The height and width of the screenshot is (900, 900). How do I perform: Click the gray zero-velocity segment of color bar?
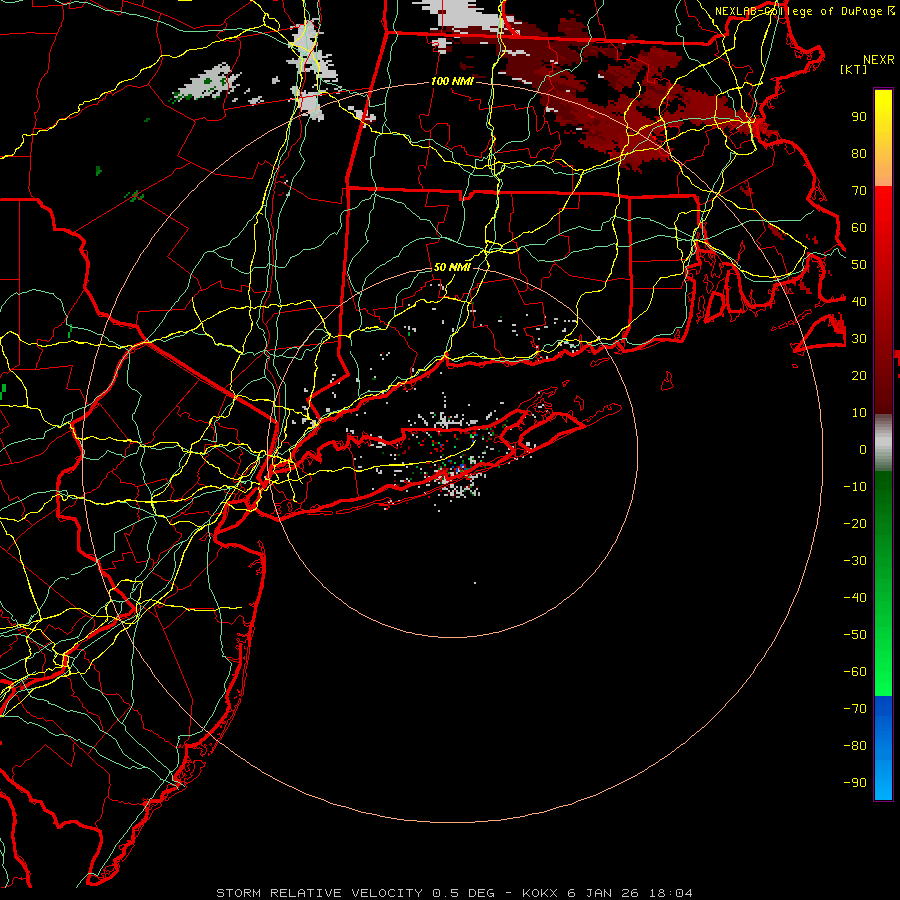883,442
